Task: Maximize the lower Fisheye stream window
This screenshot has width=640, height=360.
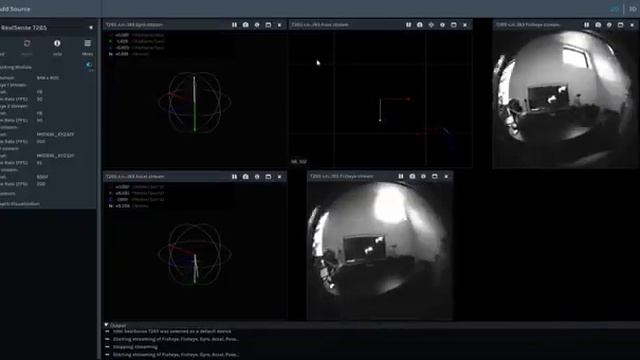Action: click(x=435, y=176)
